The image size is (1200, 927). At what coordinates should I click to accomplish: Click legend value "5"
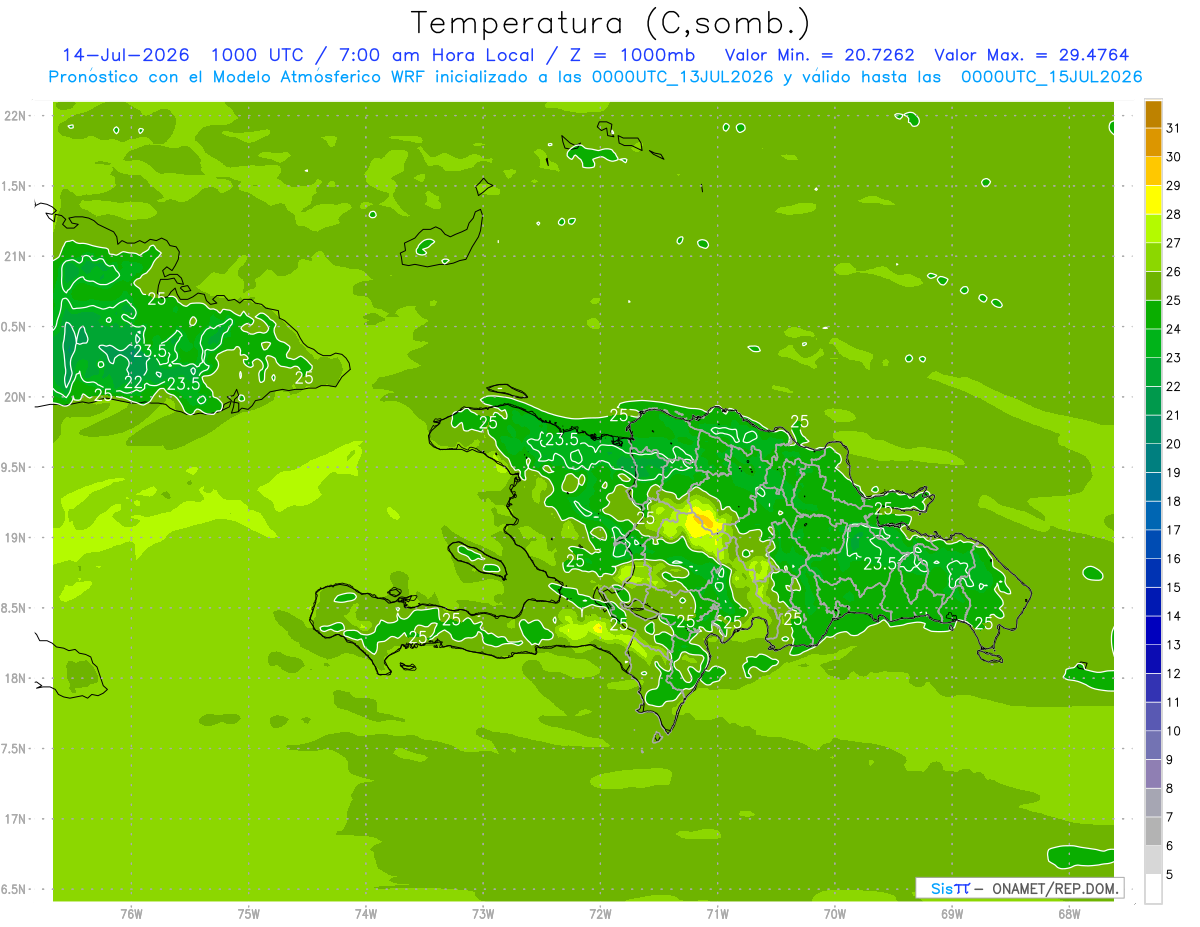pos(1170,875)
